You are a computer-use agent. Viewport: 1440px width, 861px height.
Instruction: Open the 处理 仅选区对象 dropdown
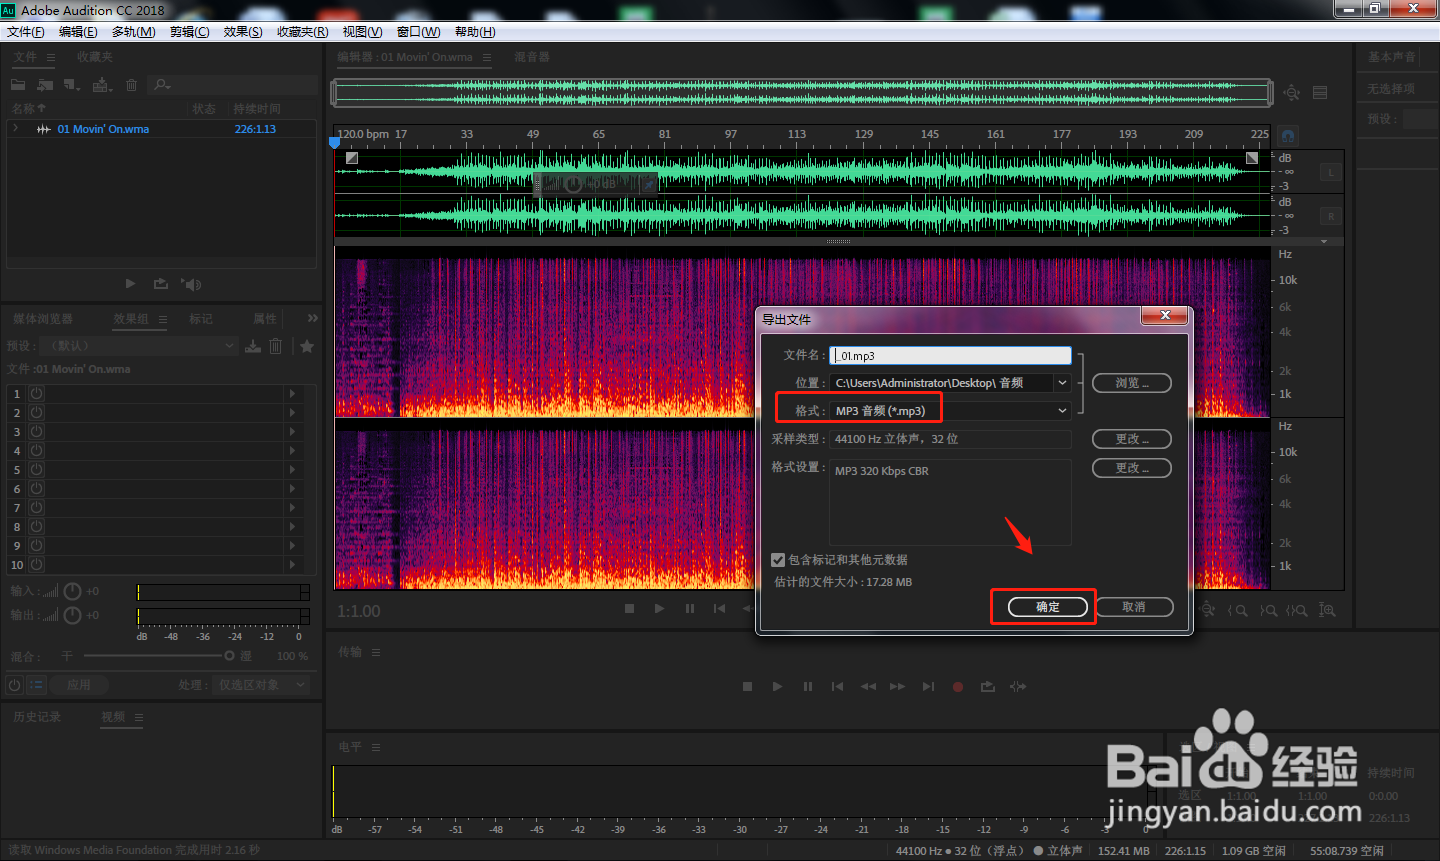point(262,685)
